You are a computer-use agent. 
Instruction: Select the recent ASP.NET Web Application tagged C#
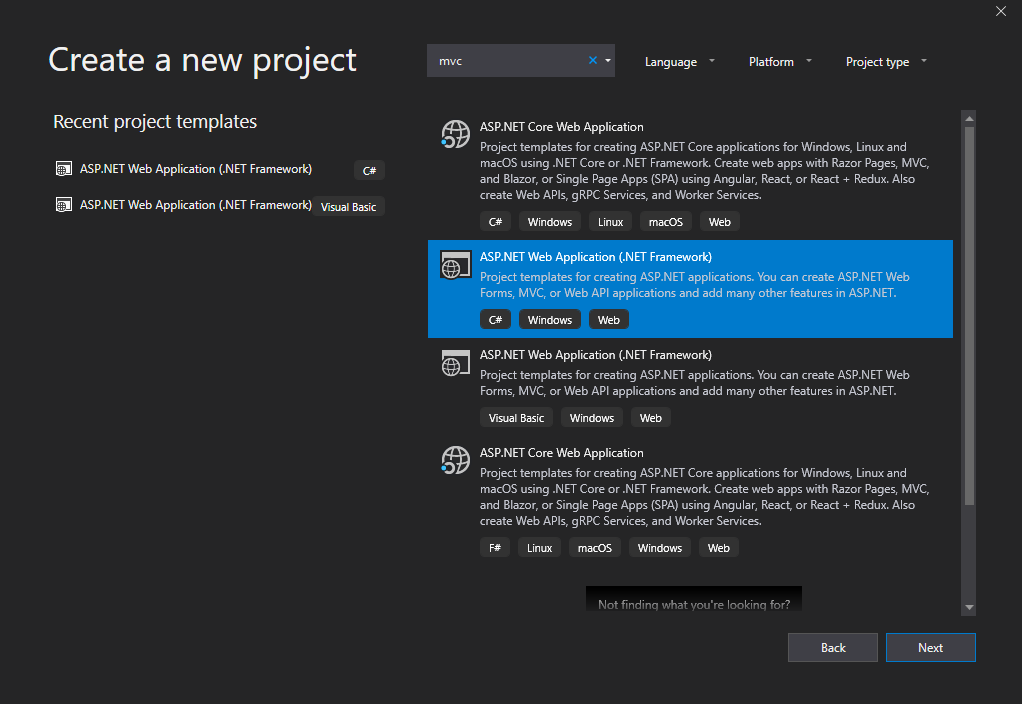coord(220,169)
